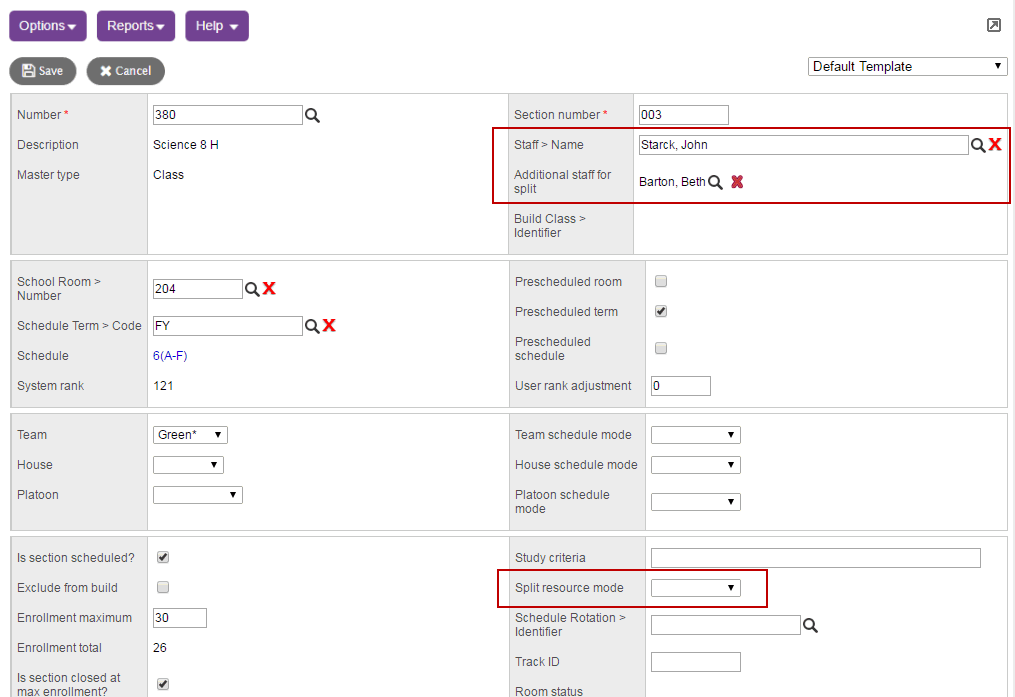This screenshot has height=697, width=1015.
Task: Remove Barton, Beth as additional staff
Action: [737, 182]
